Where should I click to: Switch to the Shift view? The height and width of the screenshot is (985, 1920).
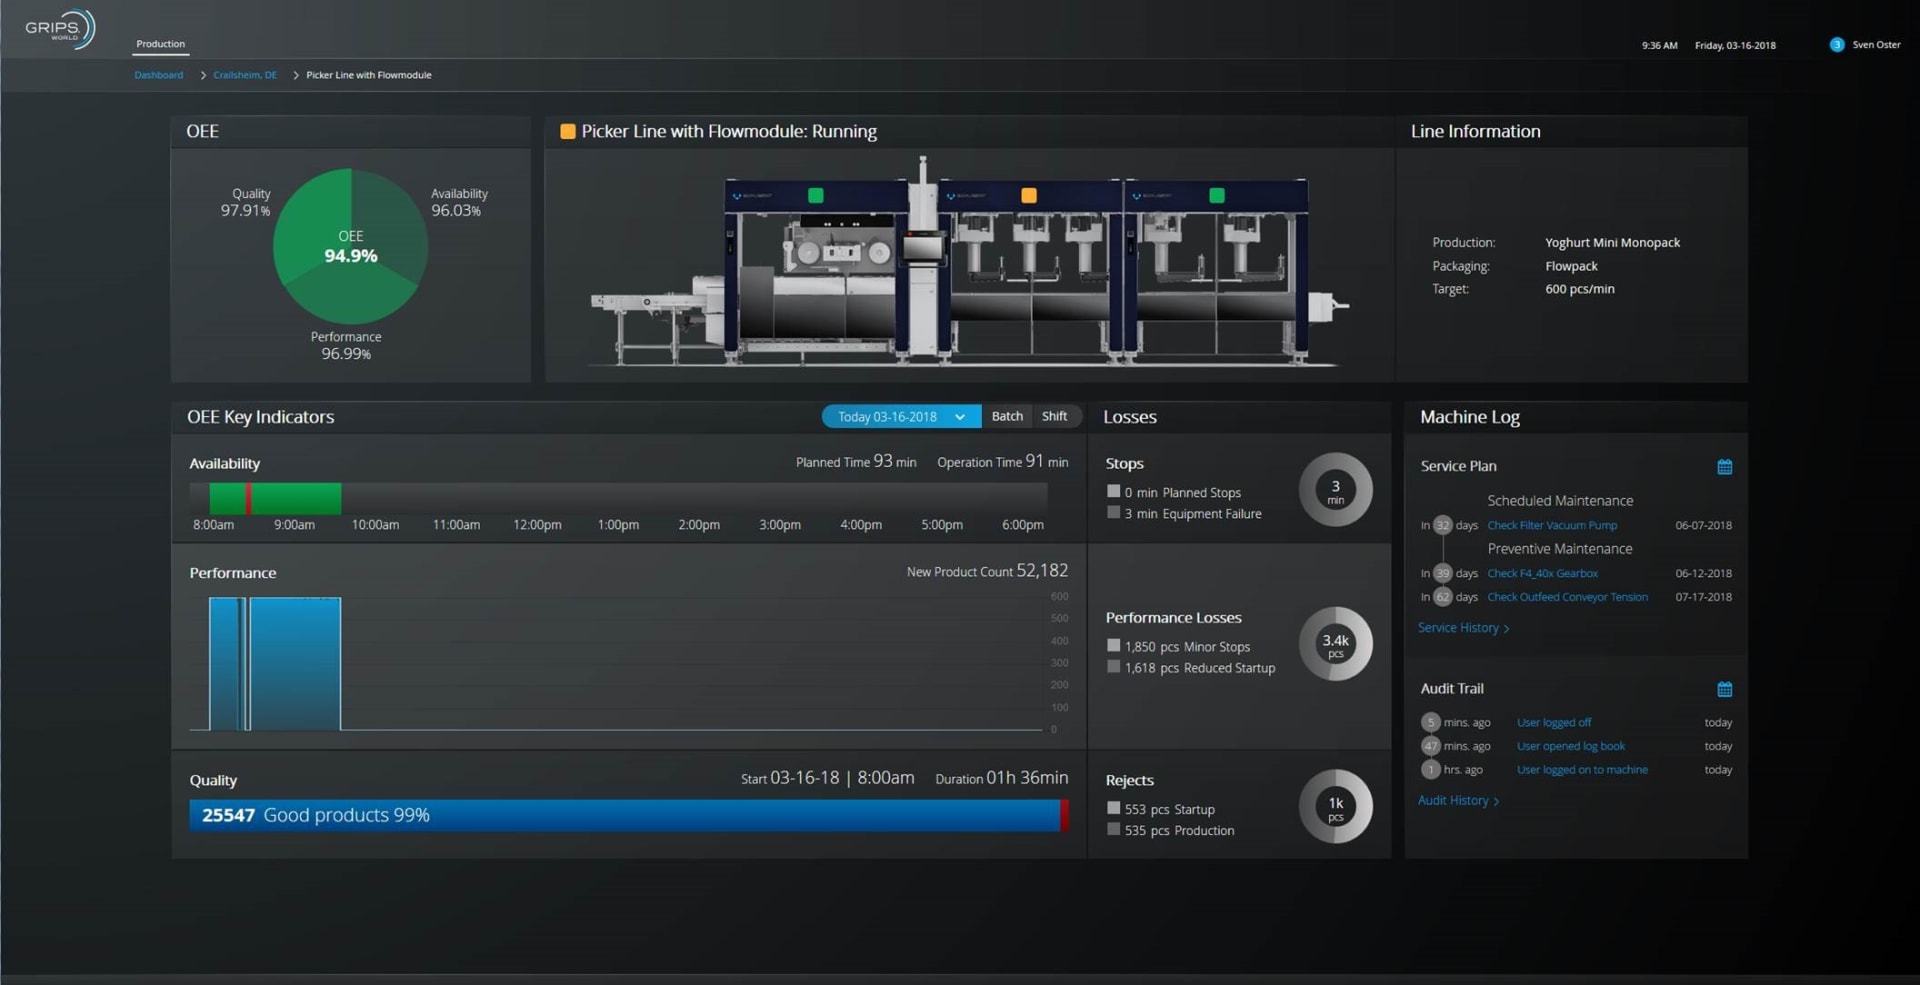click(x=1054, y=416)
